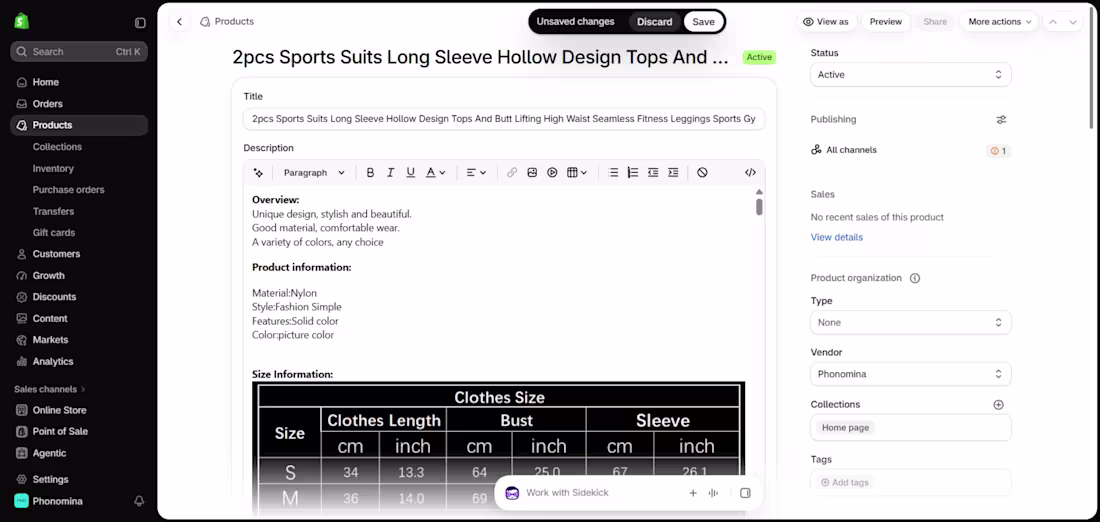
Task: Click the clear formatting icon
Action: [x=702, y=173]
